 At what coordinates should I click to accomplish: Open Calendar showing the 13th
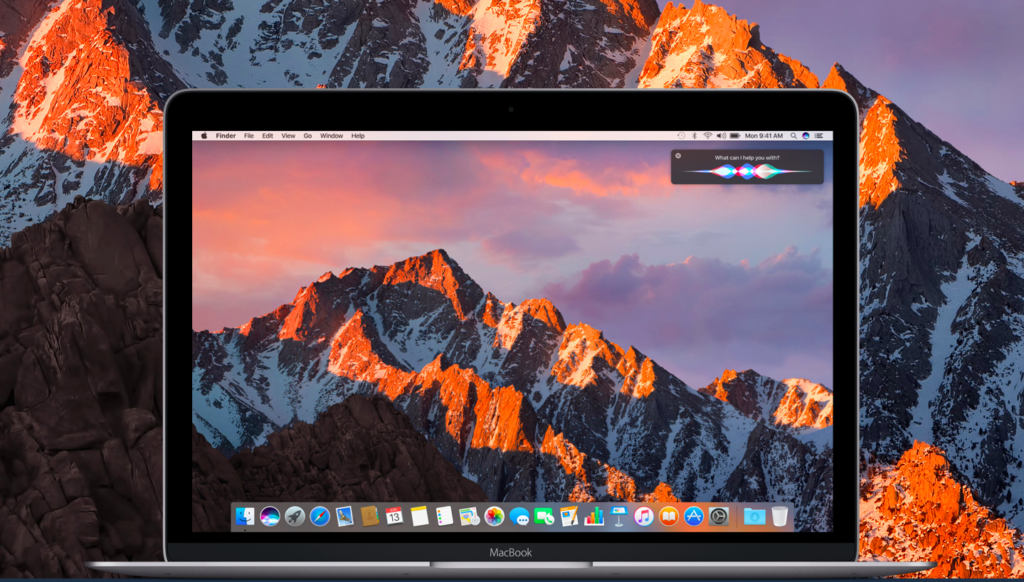[x=393, y=518]
